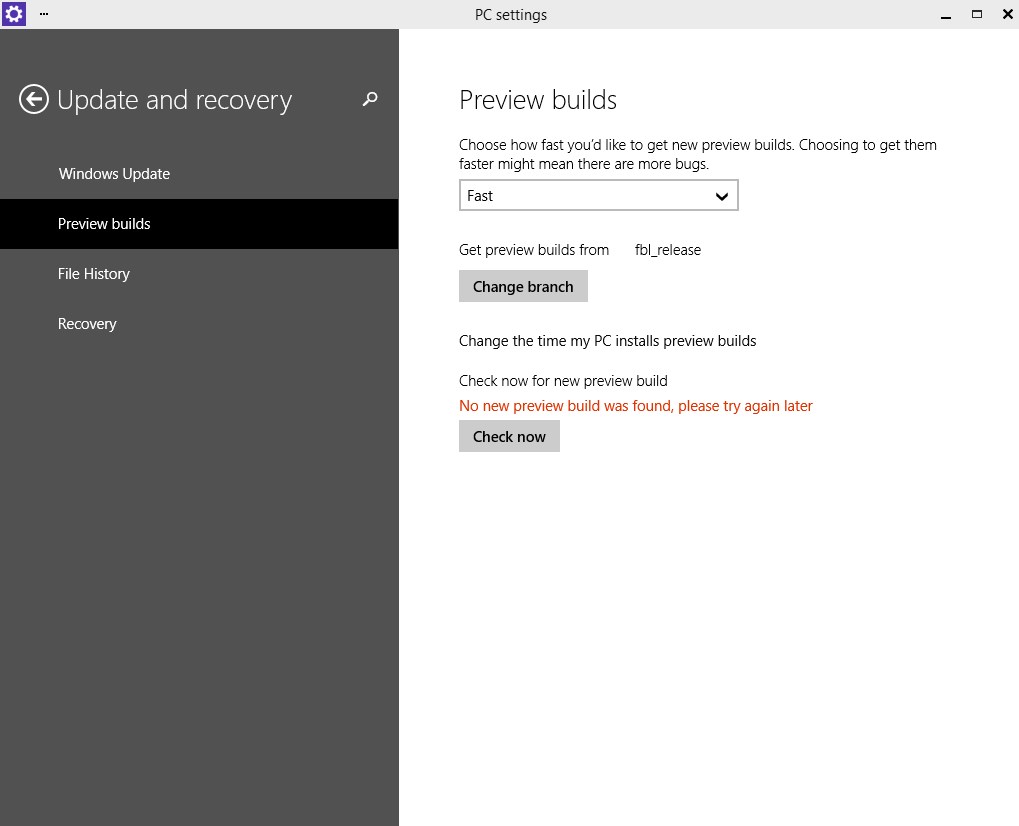Go to Windows Update section
Viewport: 1019px width, 826px height.
click(x=199, y=174)
